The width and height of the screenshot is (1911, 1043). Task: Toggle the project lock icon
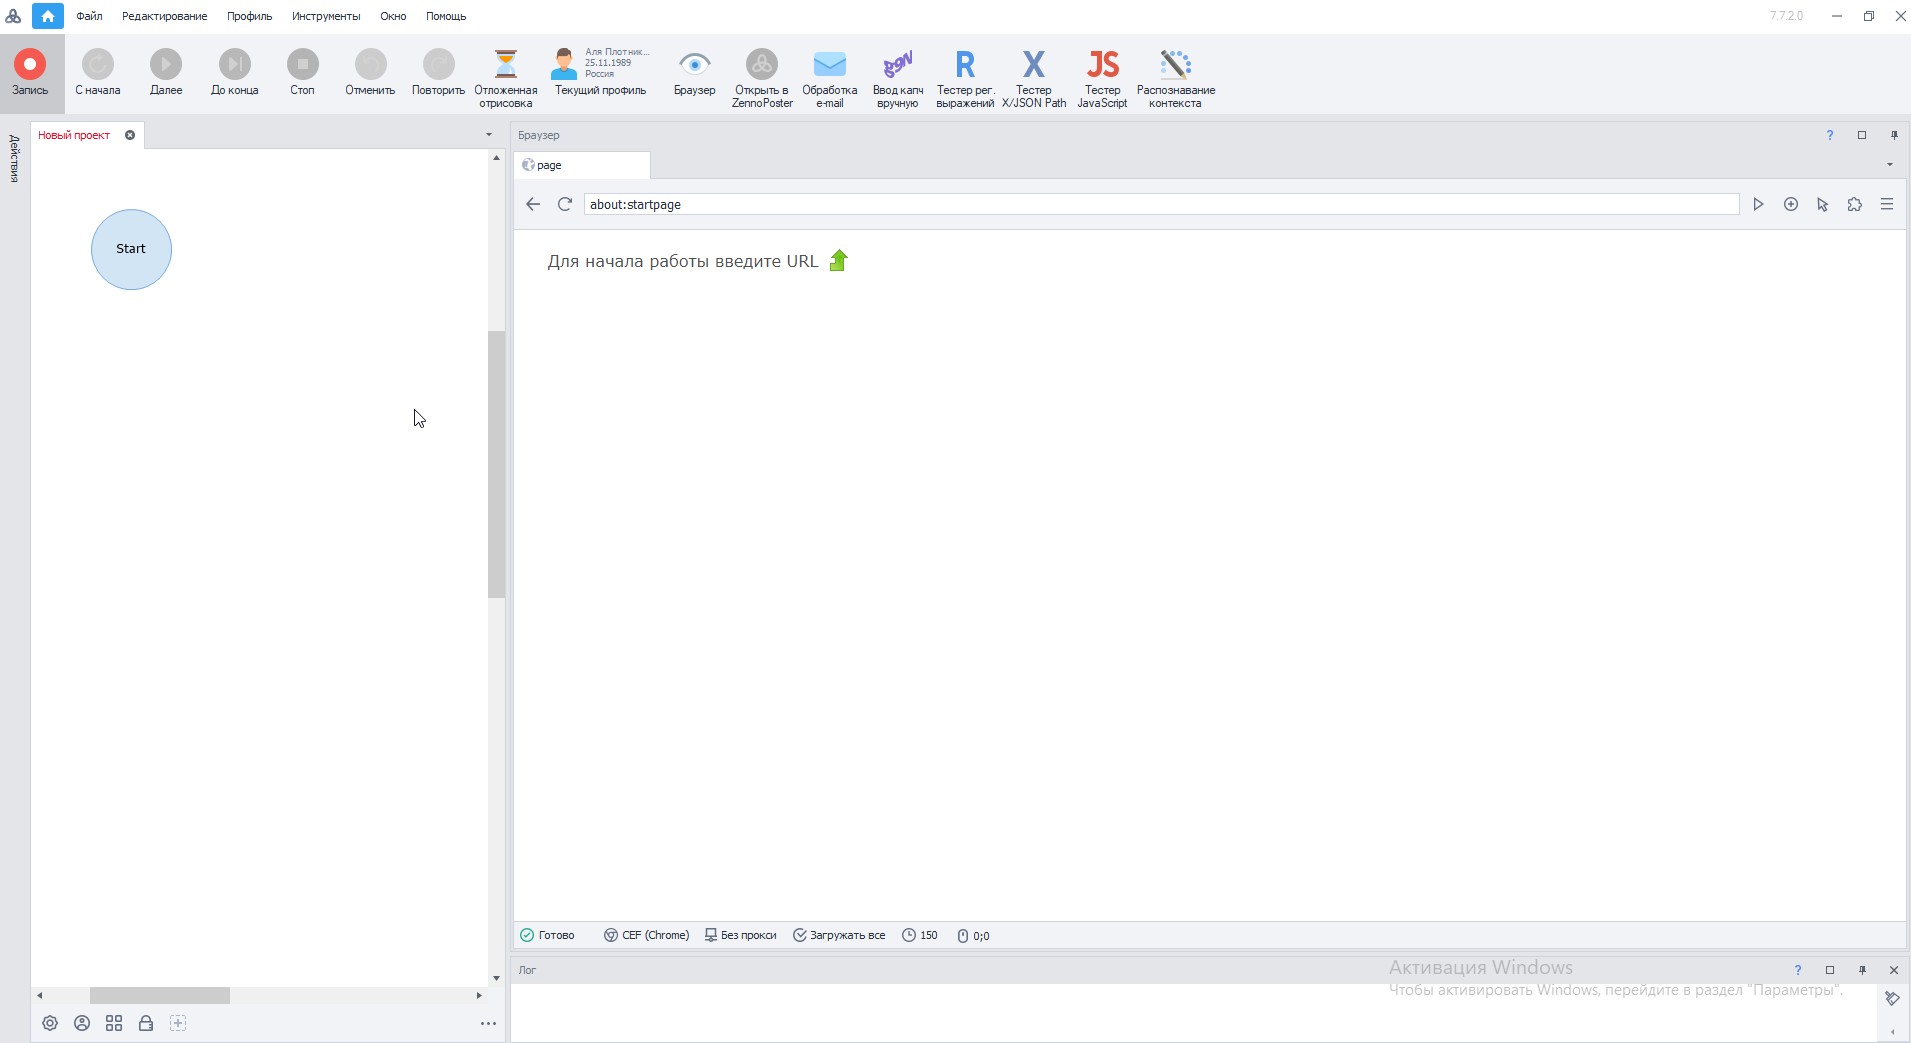(x=146, y=1023)
